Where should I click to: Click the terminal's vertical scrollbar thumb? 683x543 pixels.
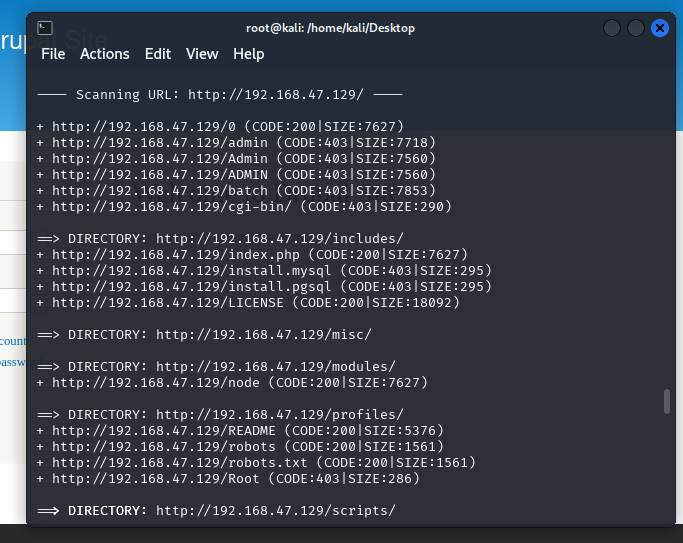(x=667, y=401)
